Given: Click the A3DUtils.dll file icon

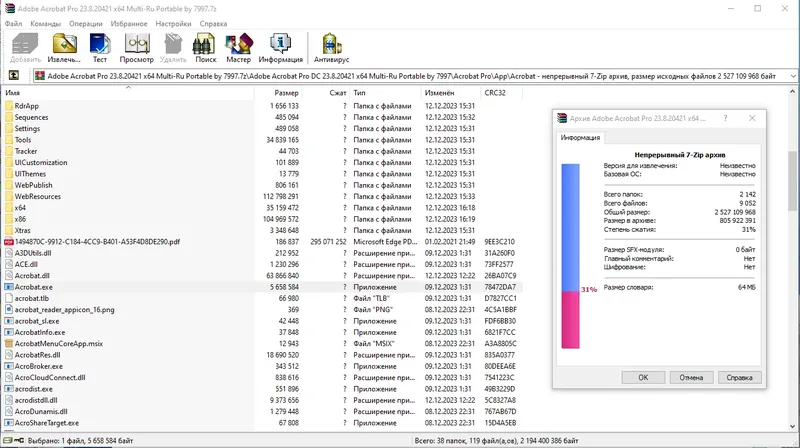Looking at the screenshot, I should click(9, 253).
